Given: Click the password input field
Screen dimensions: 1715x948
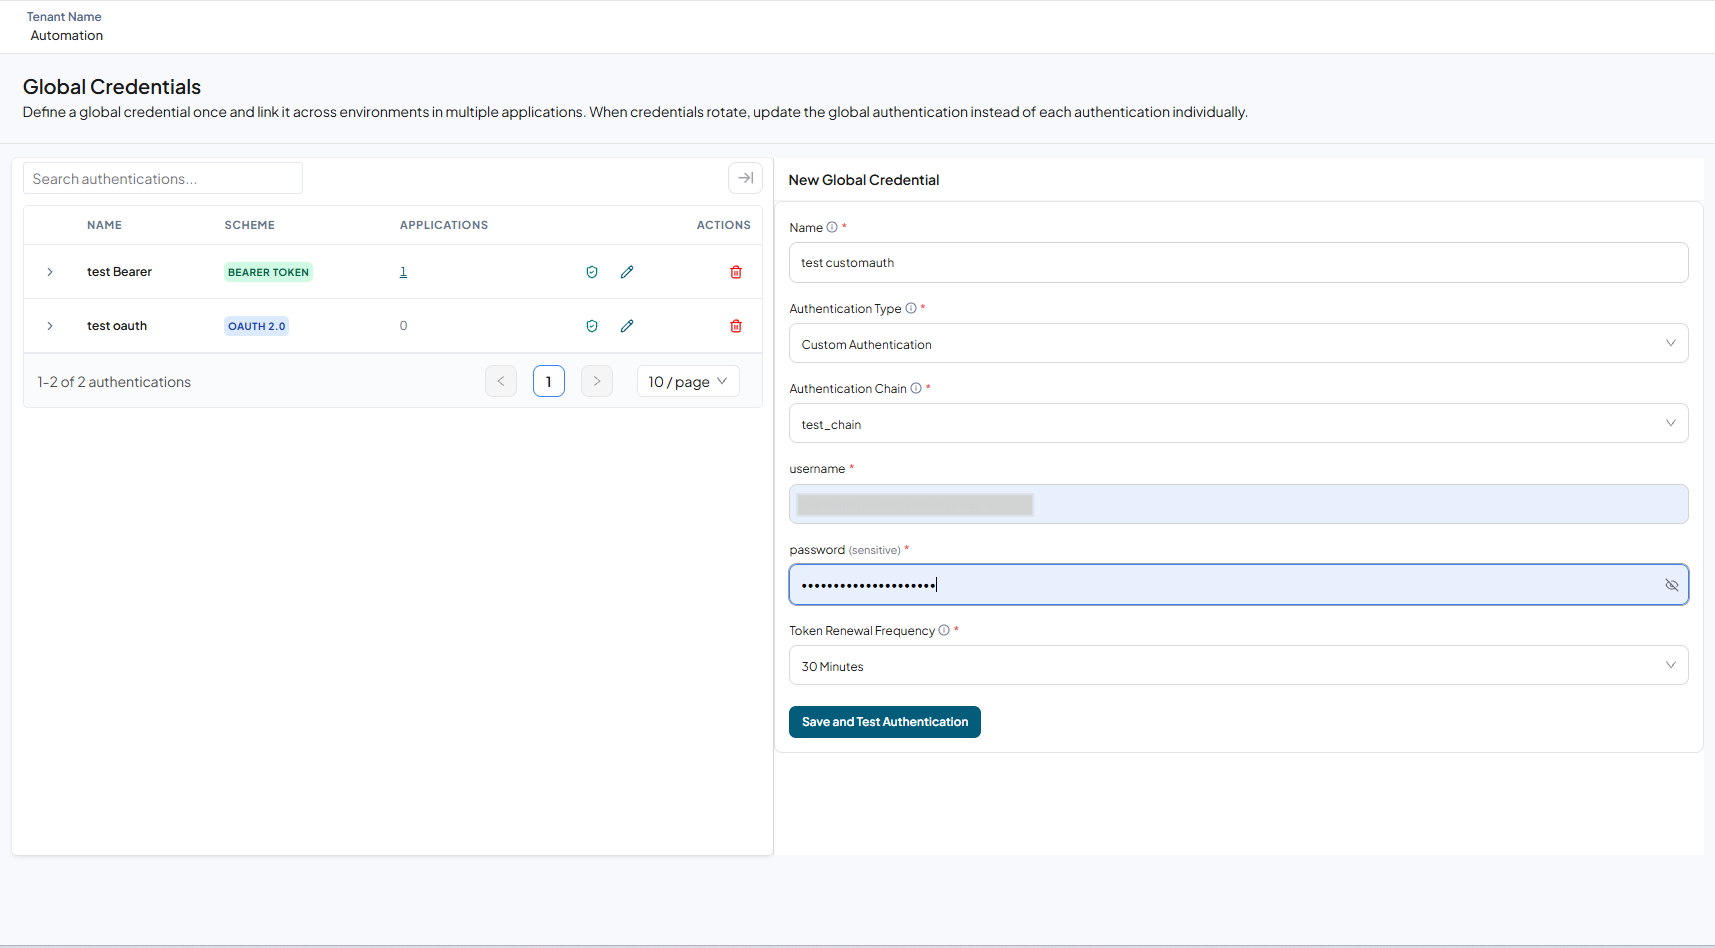Looking at the screenshot, I should [x=1238, y=585].
